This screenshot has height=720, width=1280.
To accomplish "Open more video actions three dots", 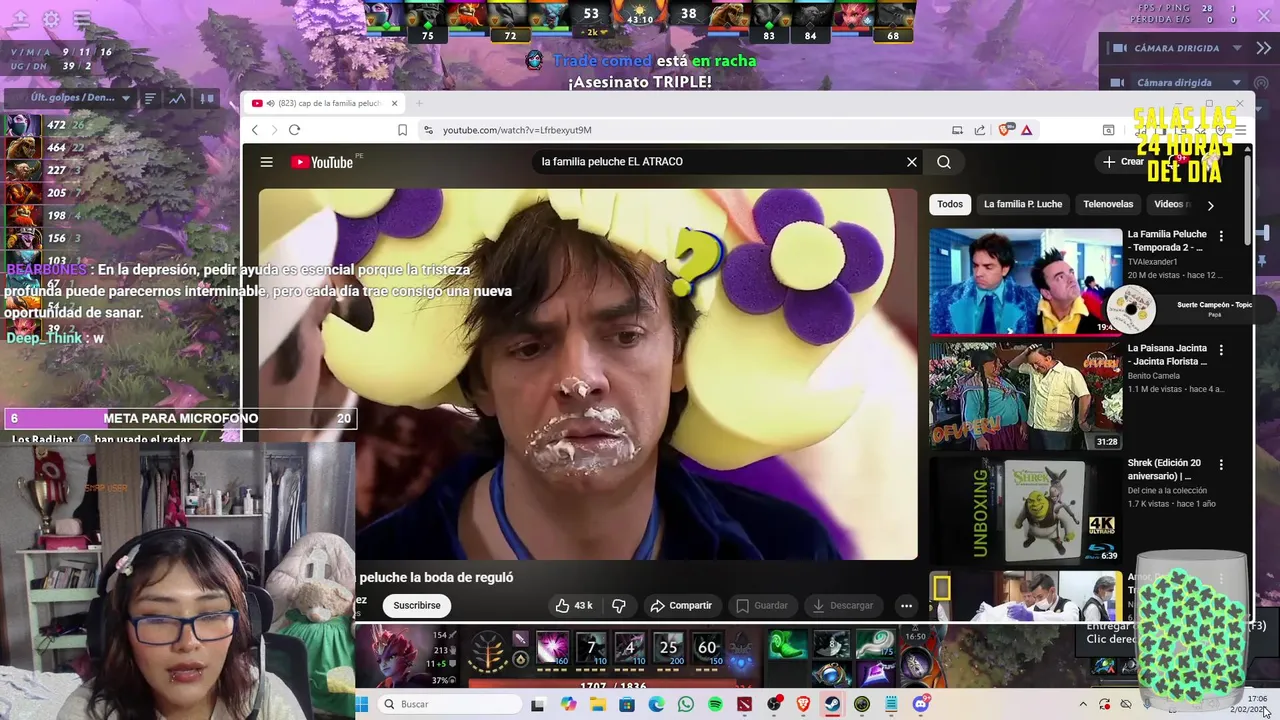I will (906, 605).
